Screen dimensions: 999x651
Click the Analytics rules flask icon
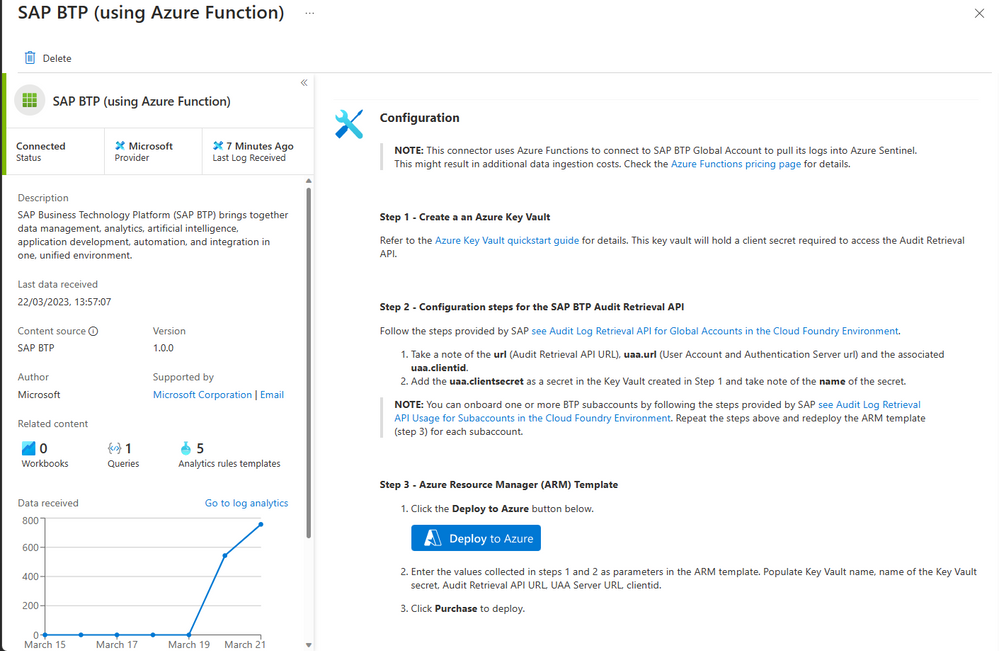point(185,448)
